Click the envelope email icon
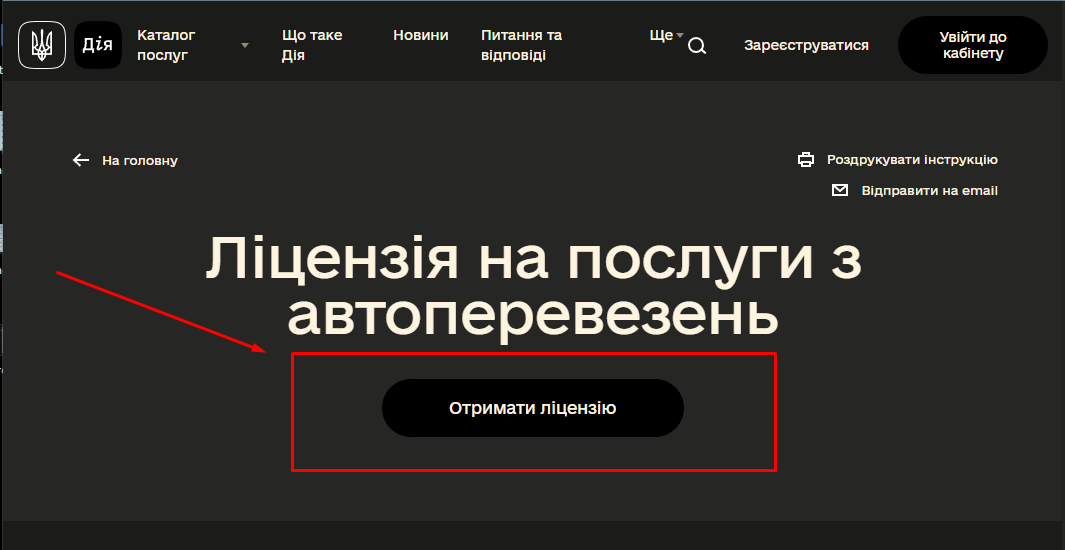Screen dimensions: 1065x550 click(840, 190)
